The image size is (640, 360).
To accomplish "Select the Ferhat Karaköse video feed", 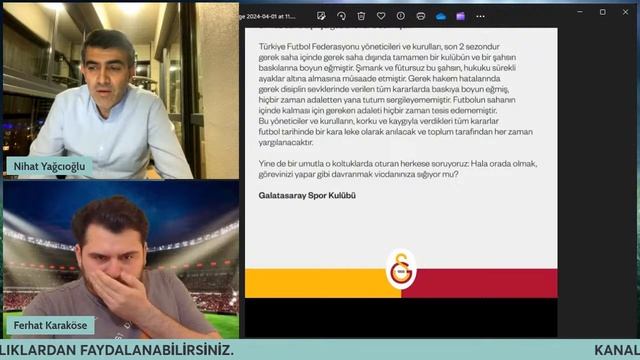I will pyautogui.click(x=121, y=260).
